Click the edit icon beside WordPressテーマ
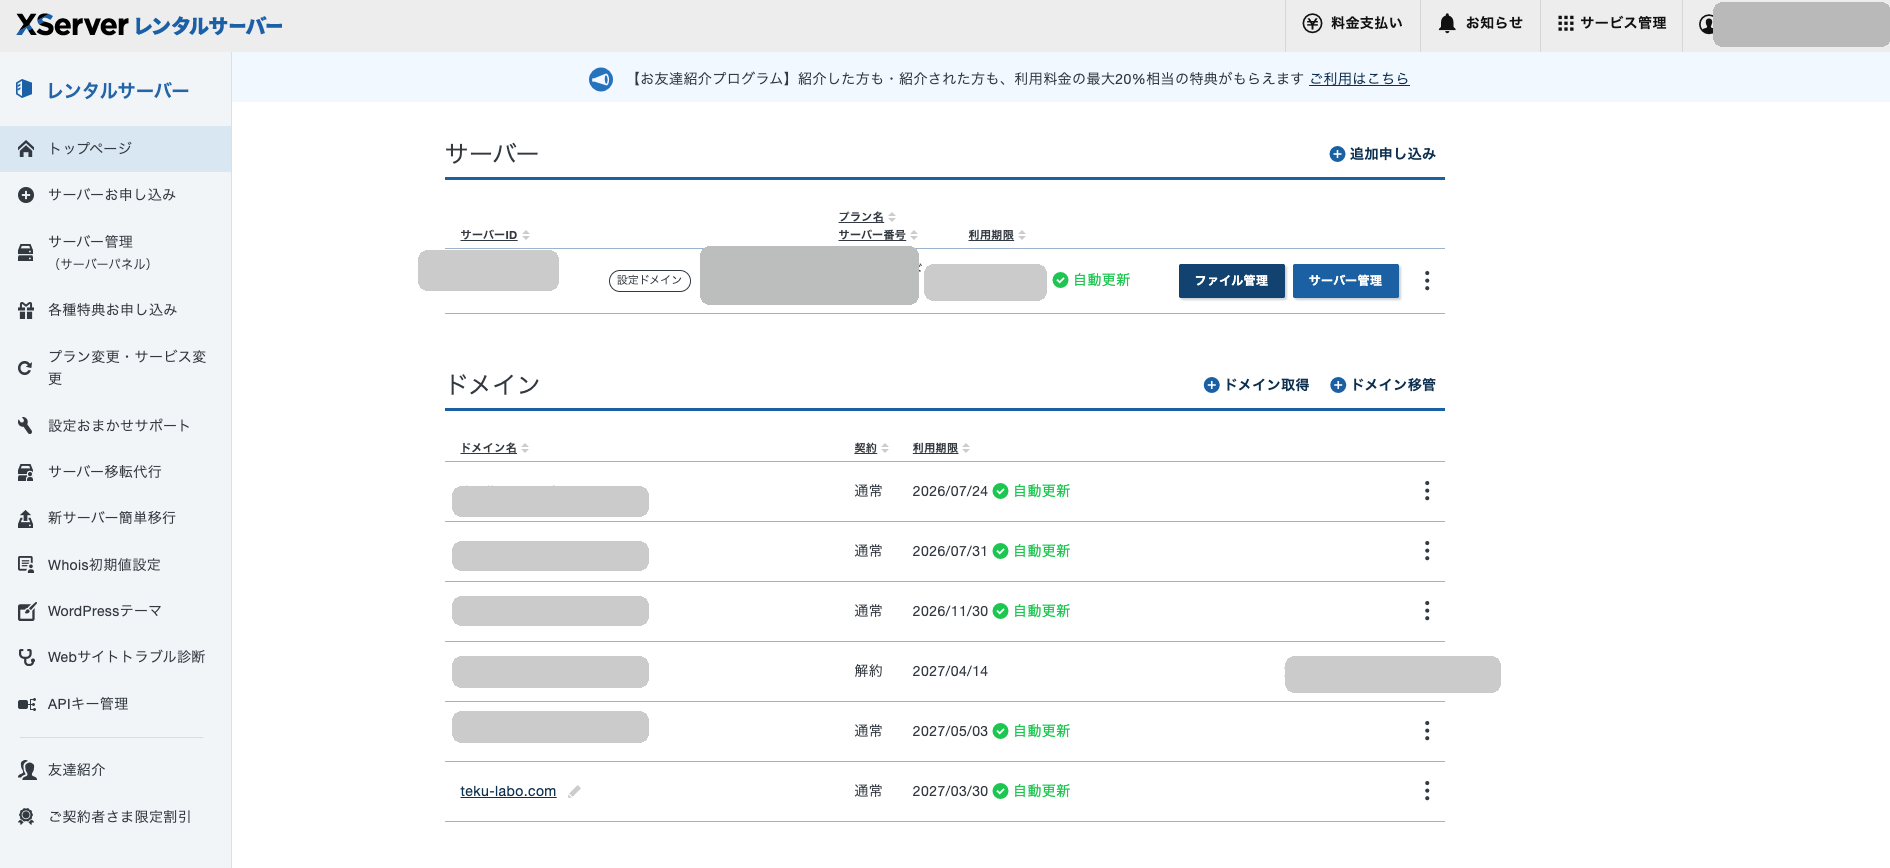 point(26,611)
